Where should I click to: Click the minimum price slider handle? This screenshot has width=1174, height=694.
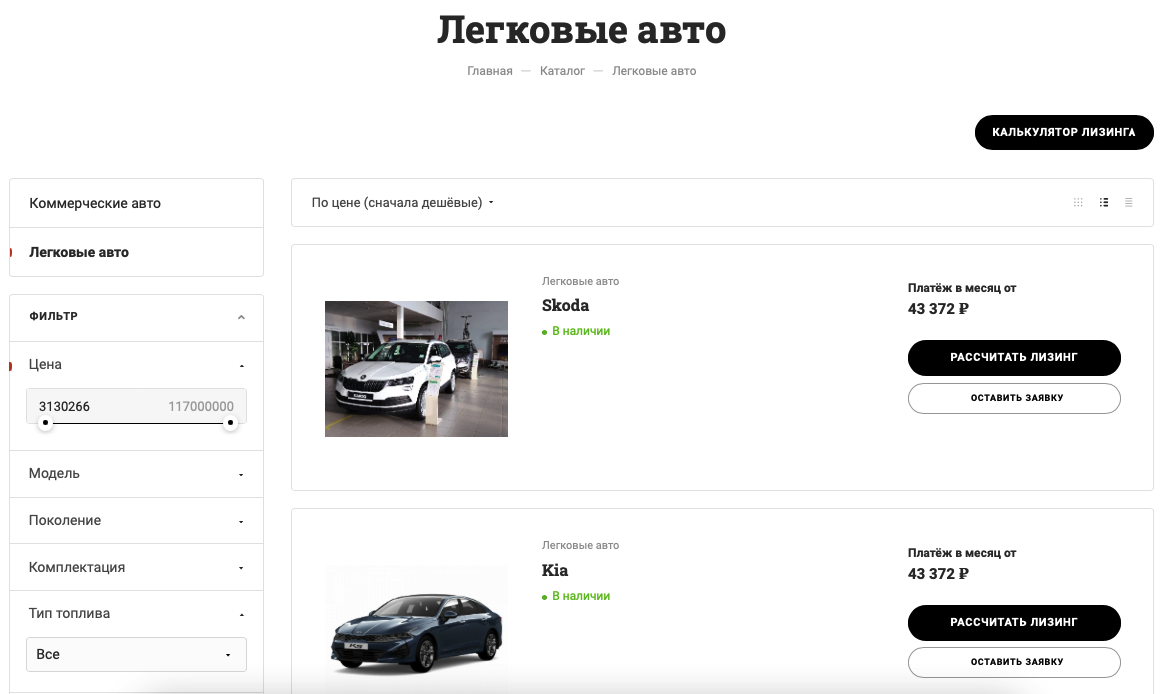[45, 423]
